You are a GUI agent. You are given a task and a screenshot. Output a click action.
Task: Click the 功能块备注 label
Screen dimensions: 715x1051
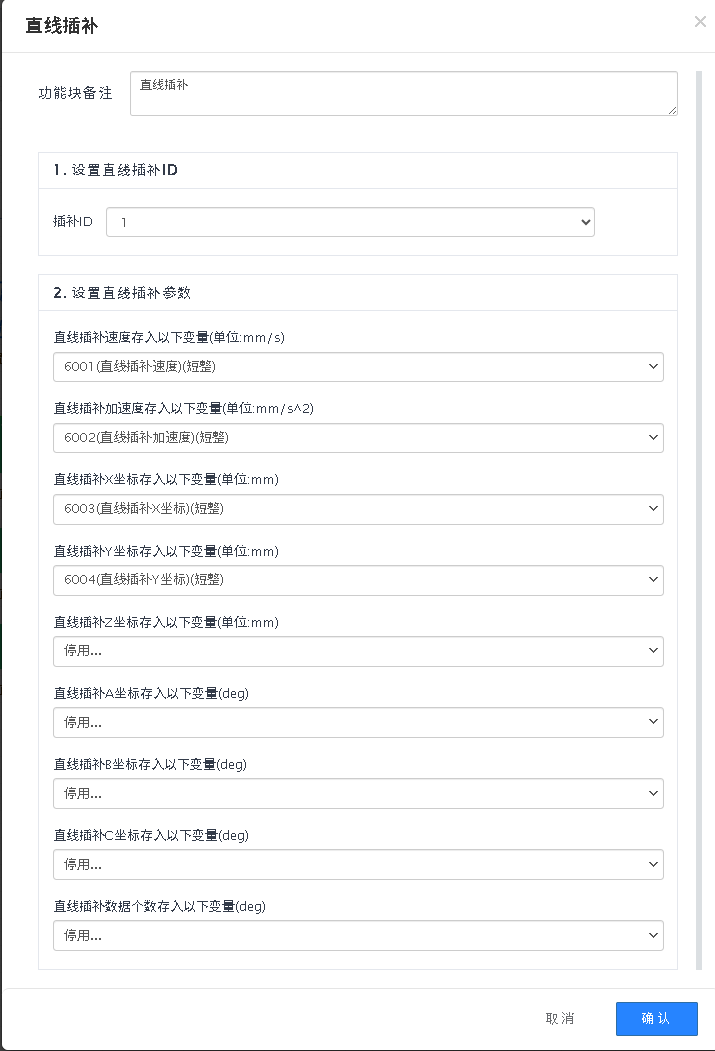[x=75, y=93]
